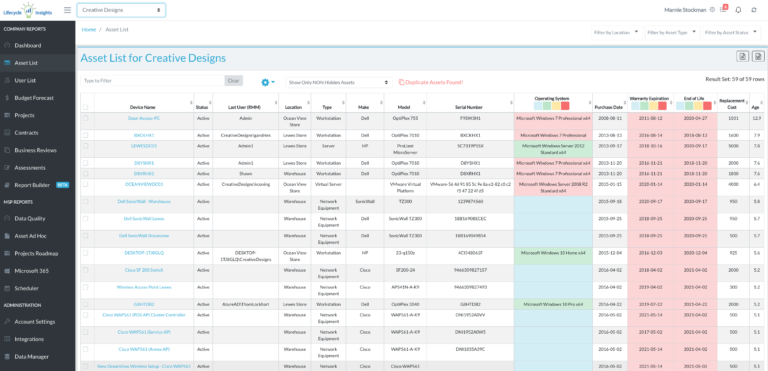The width and height of the screenshot is (768, 371).
Task: Open Business Reviews in the sidebar
Action: point(38,150)
